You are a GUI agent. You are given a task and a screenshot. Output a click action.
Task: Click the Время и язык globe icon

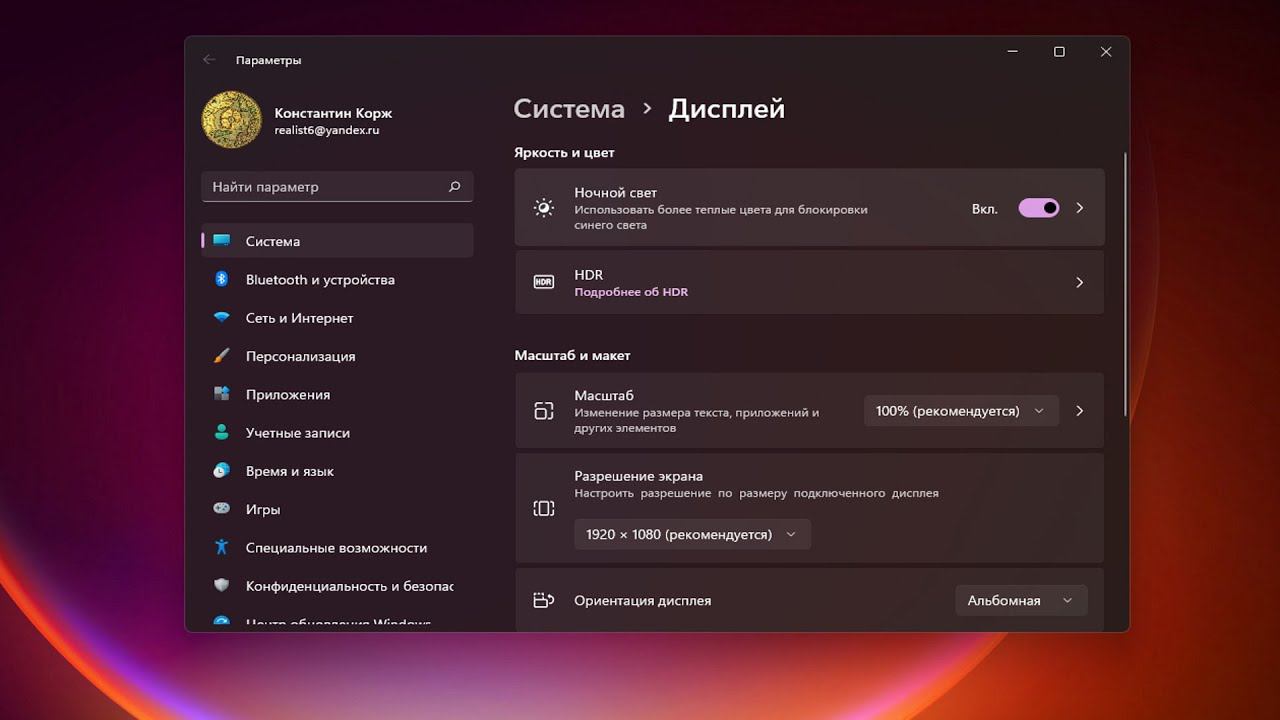coord(222,471)
